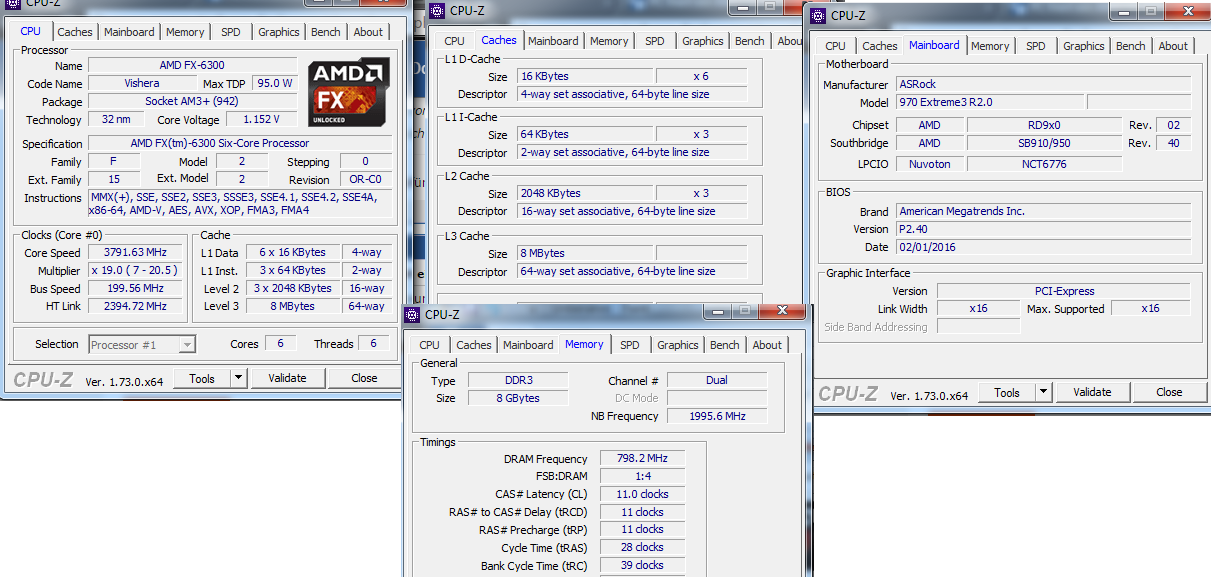This screenshot has height=577, width=1211.
Task: Click the Close button in the Mainboard window
Action: coord(1170,392)
